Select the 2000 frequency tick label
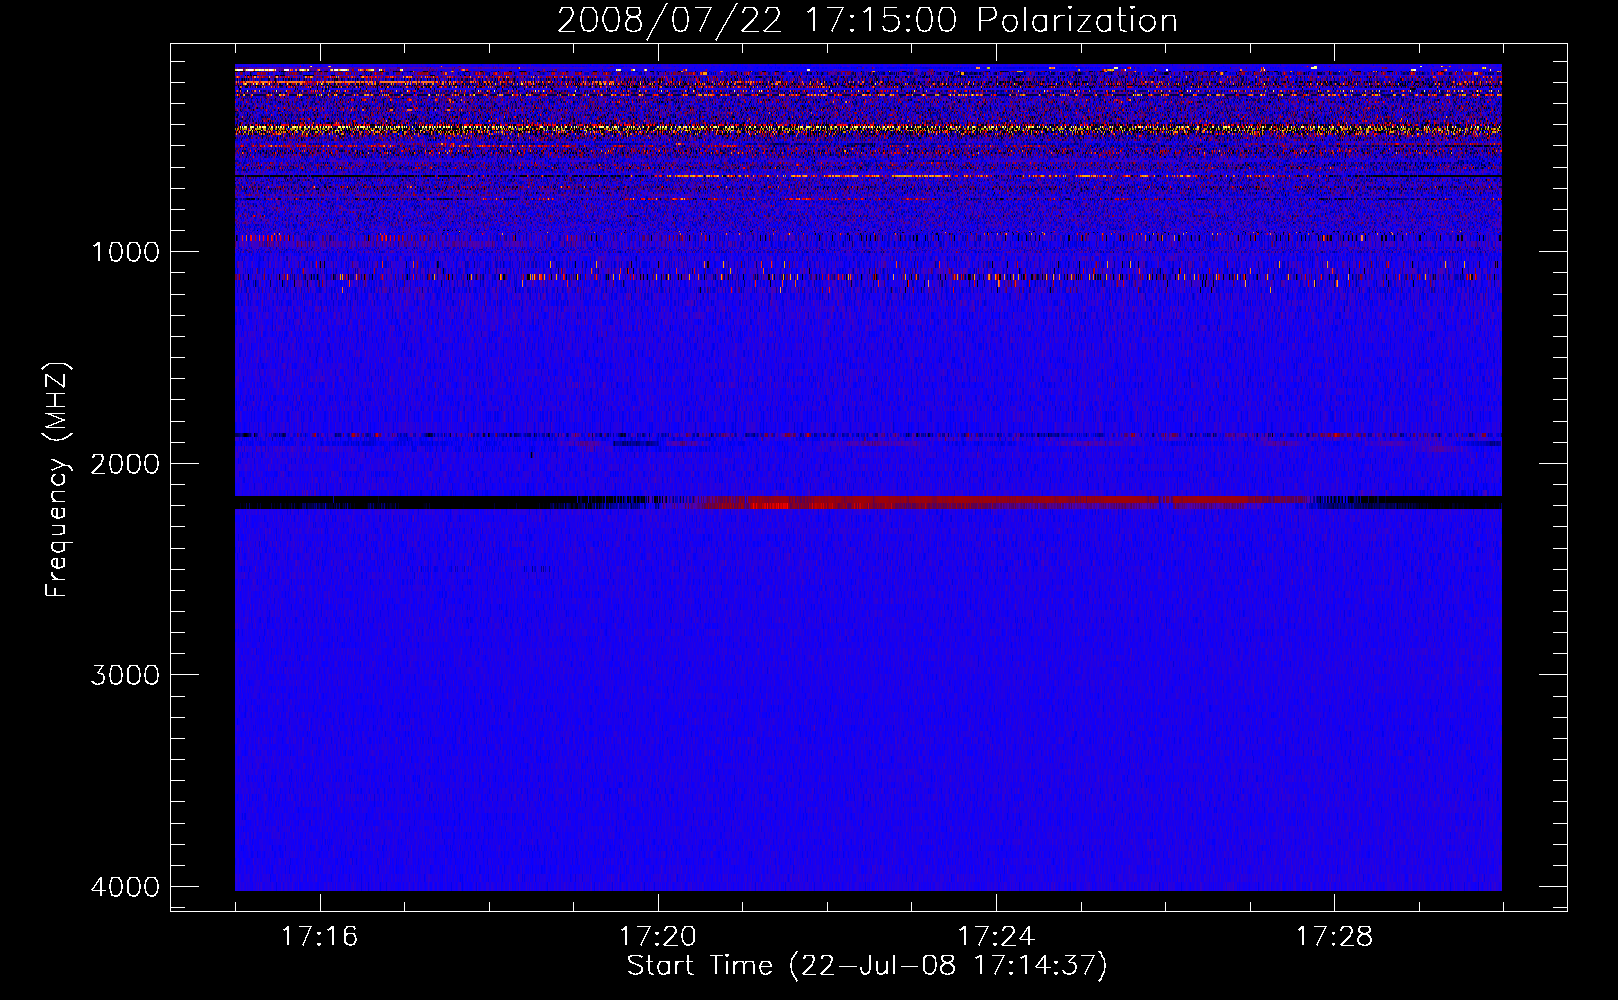Screen dimensions: 1618x1000 coord(125,463)
